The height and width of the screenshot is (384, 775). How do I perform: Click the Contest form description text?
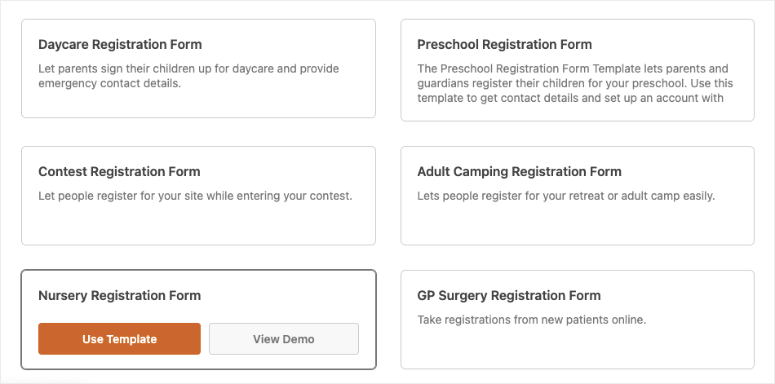195,196
